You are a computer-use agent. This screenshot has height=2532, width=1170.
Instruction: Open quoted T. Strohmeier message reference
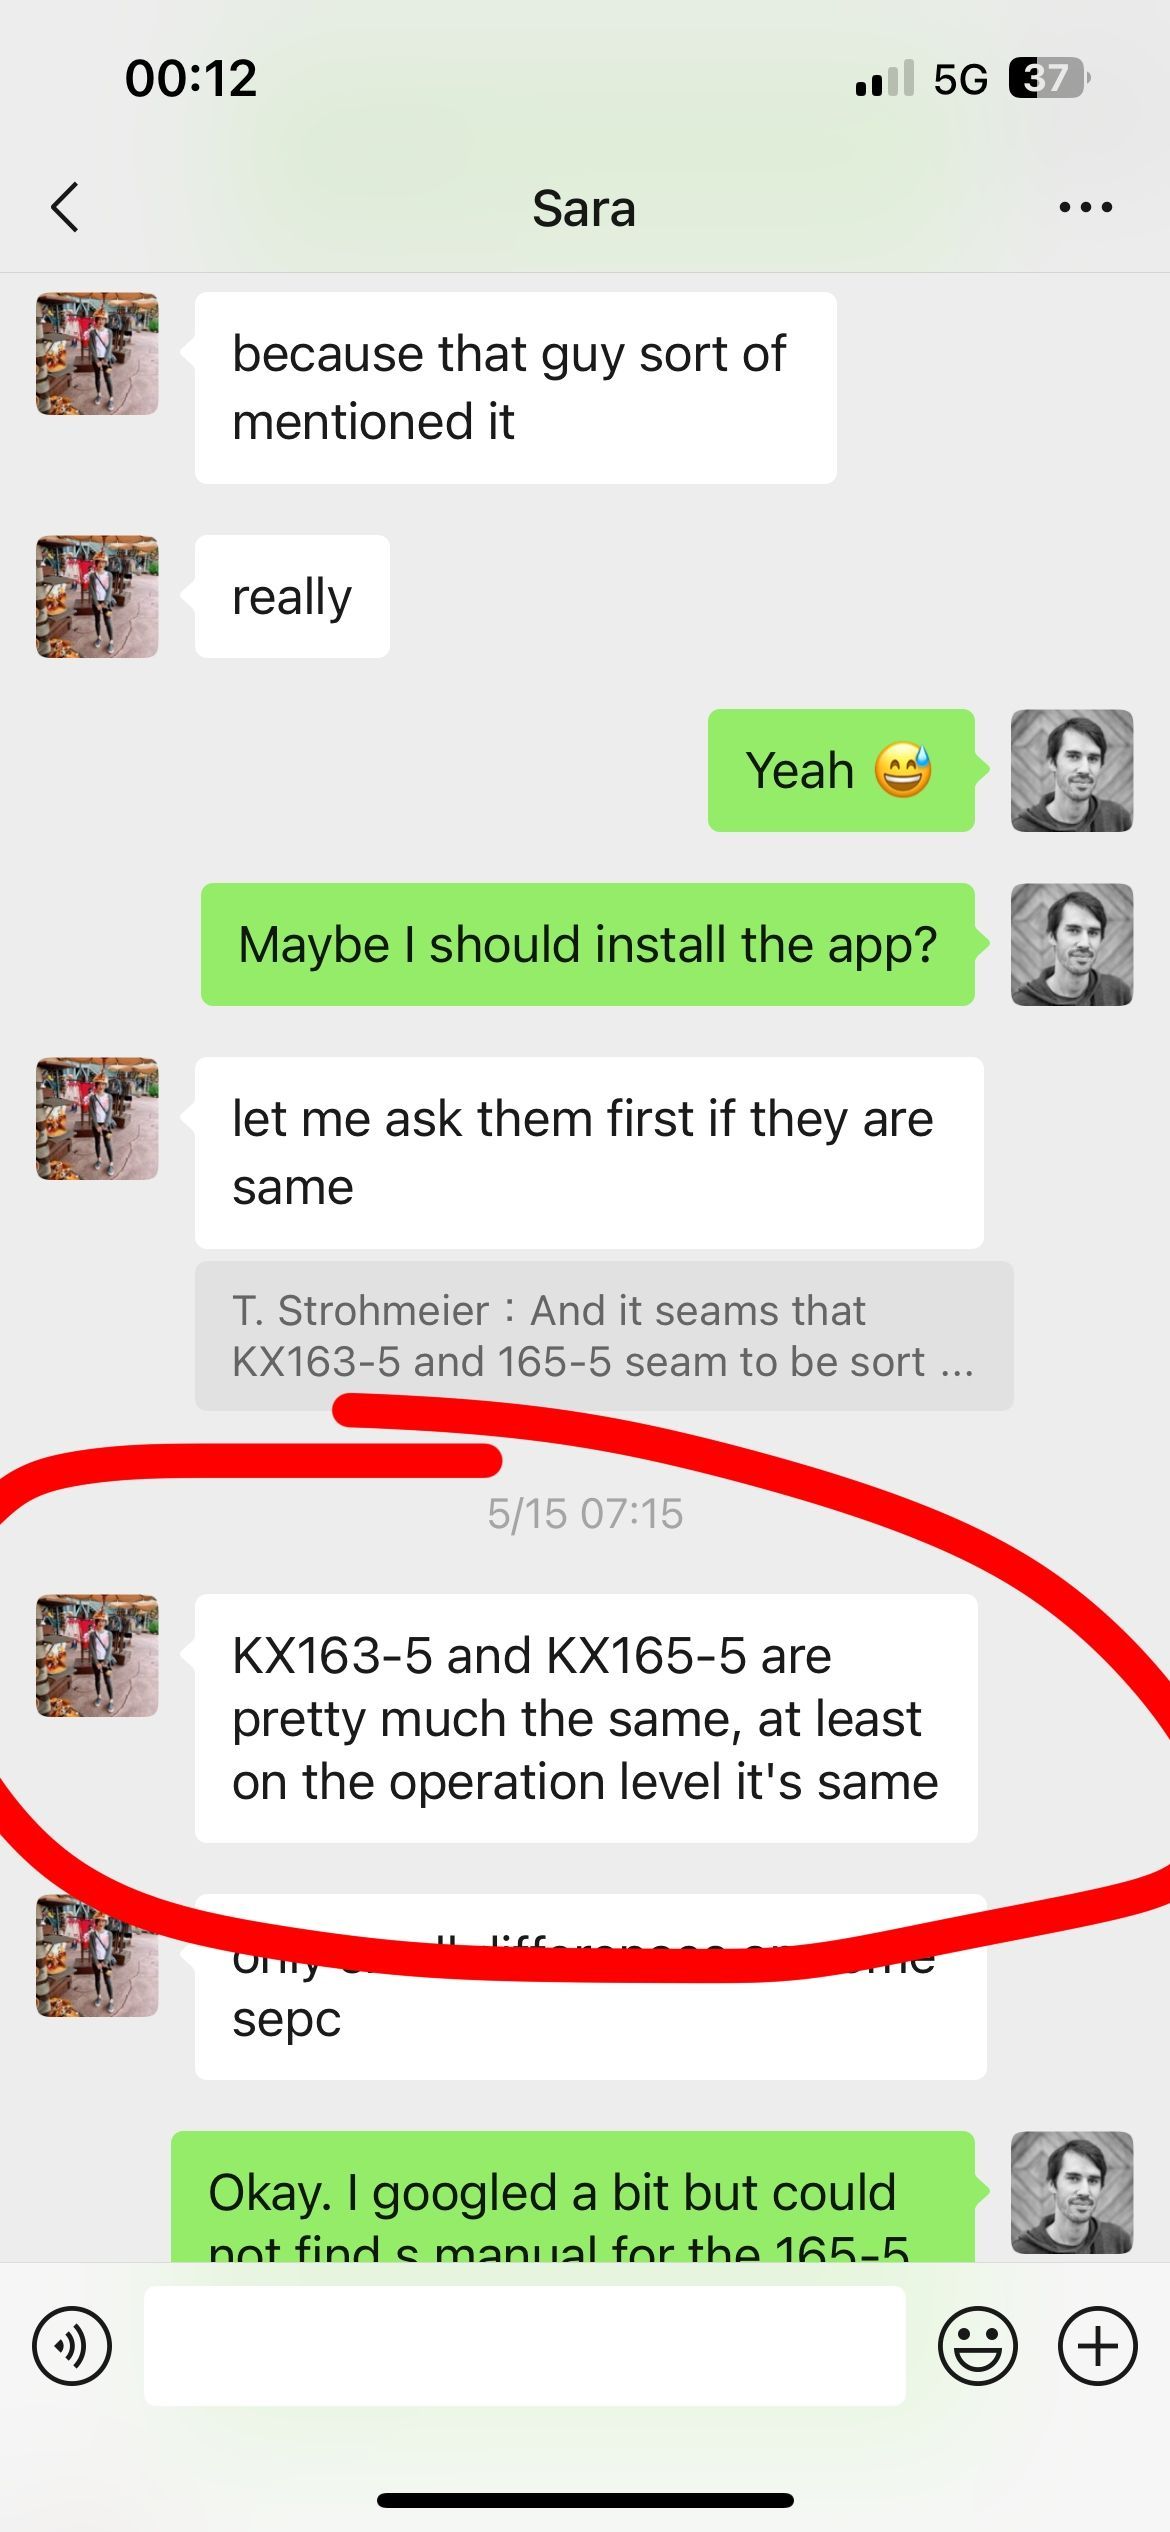click(604, 1336)
